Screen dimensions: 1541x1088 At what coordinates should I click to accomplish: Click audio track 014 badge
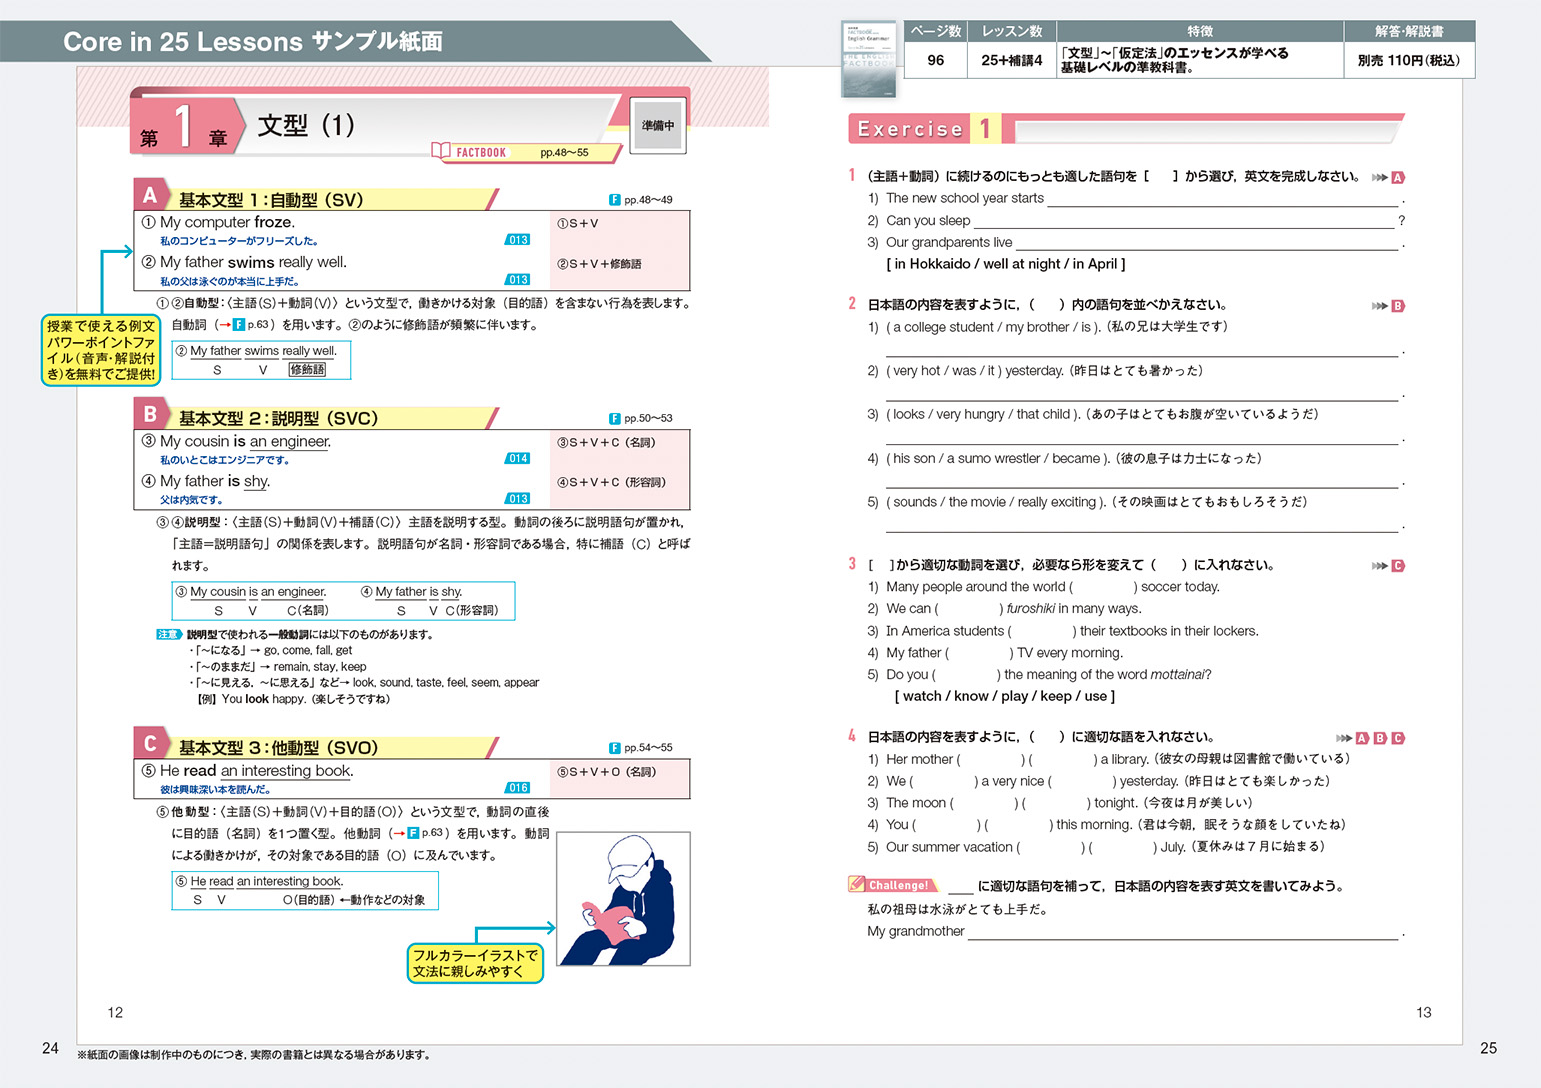click(x=517, y=459)
